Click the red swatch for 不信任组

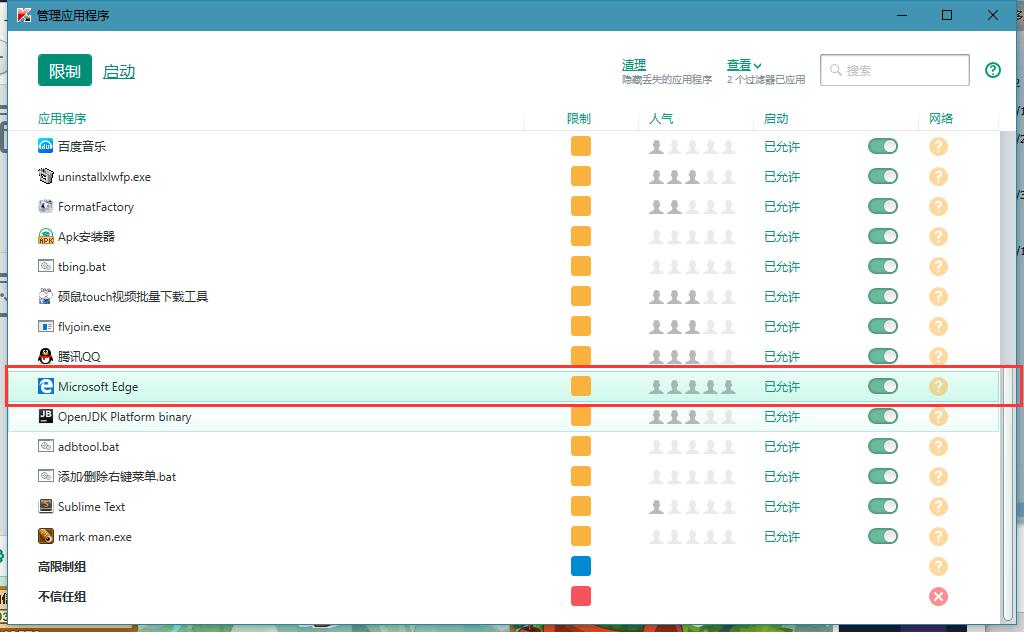581,597
